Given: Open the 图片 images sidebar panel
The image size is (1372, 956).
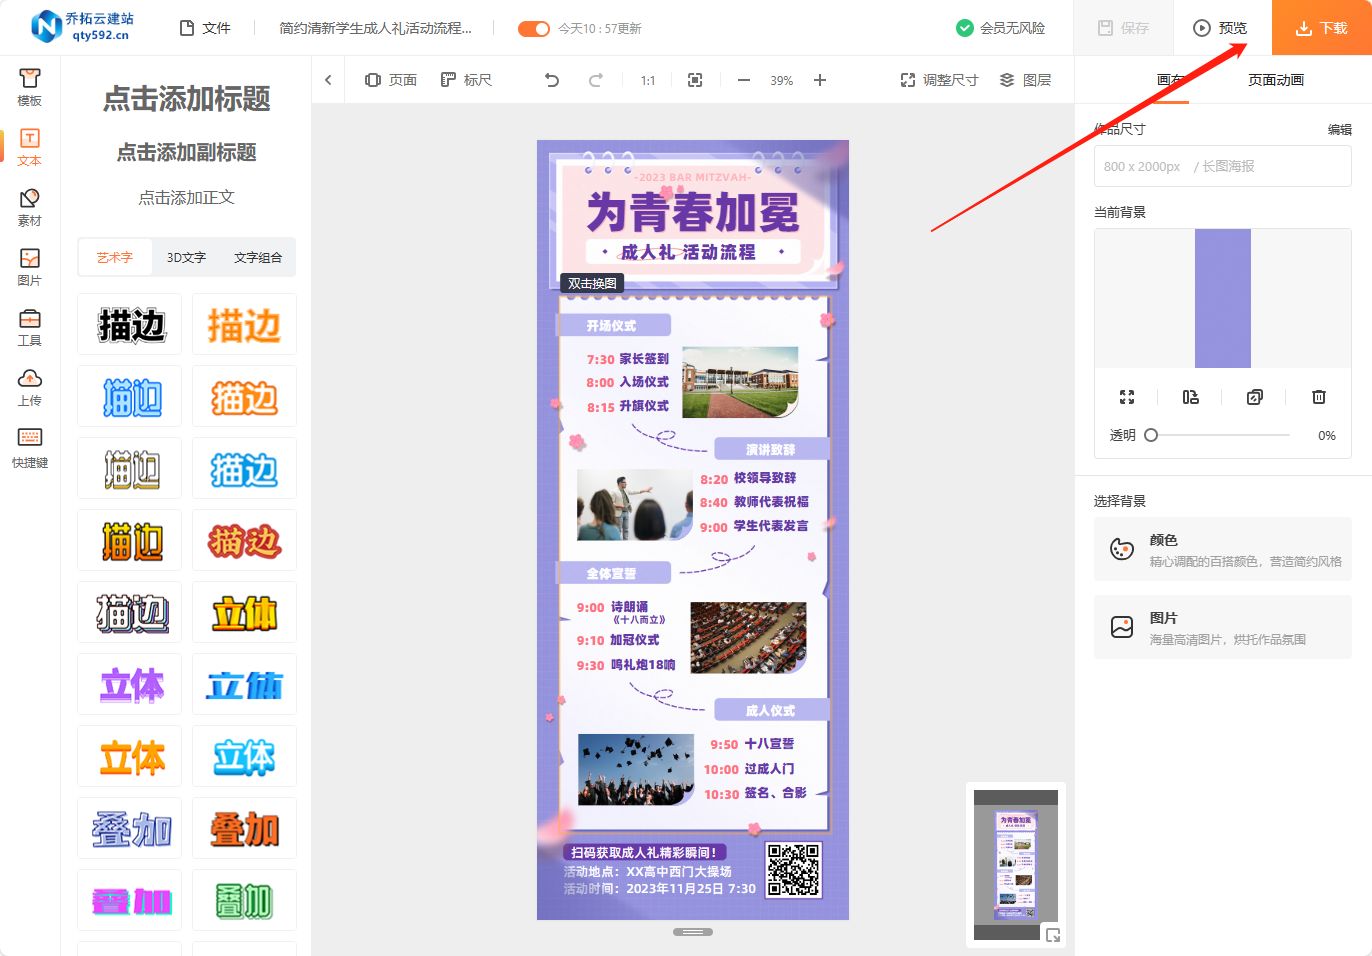Looking at the screenshot, I should tap(30, 268).
